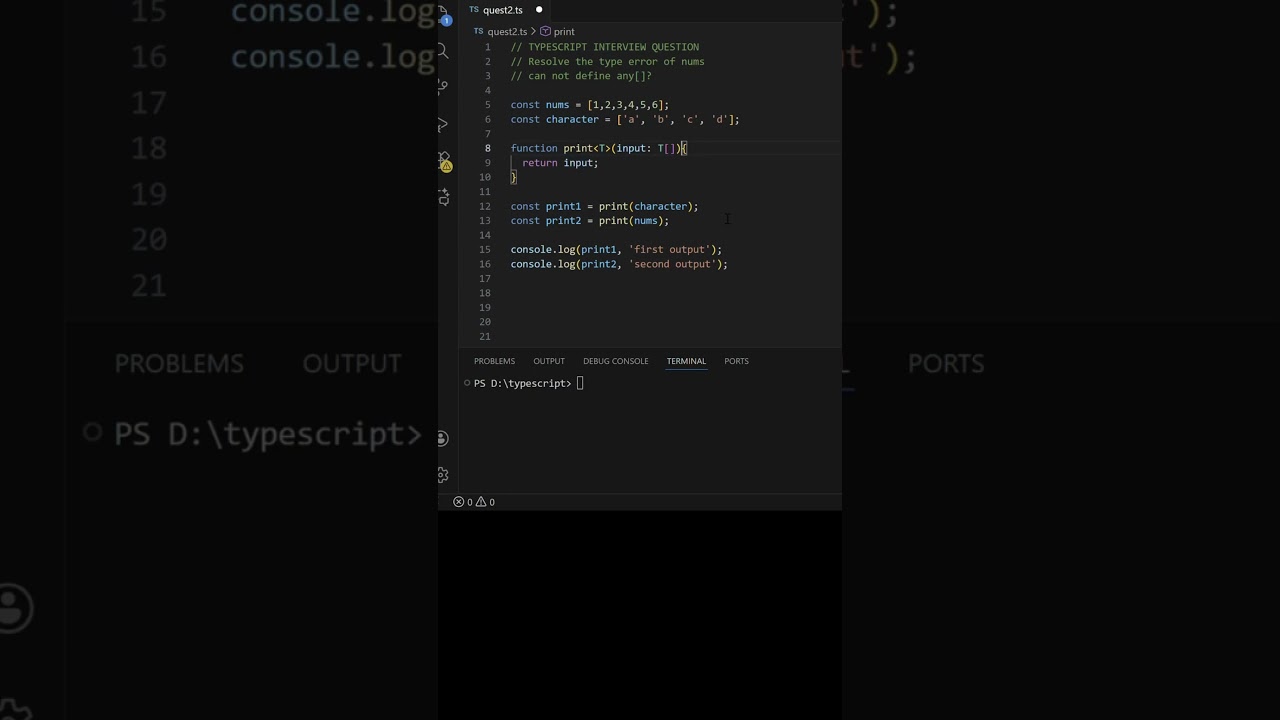The height and width of the screenshot is (720, 1280).
Task: Click 'console.log' on line 16
Action: (x=543, y=264)
